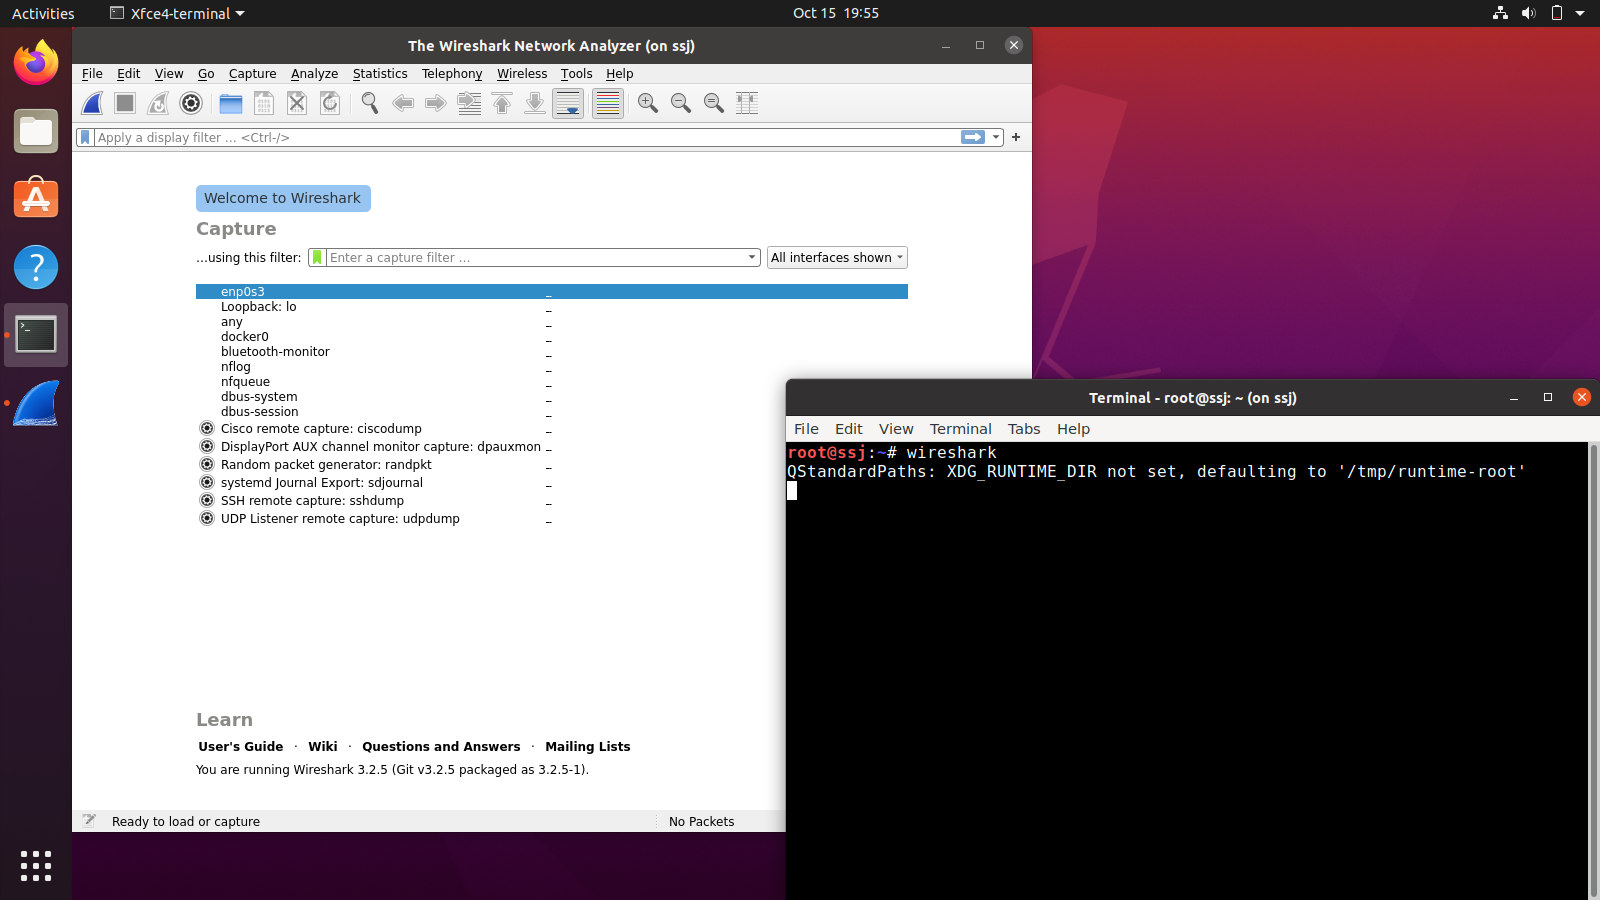Save the capture file from the toolbar

point(264,103)
